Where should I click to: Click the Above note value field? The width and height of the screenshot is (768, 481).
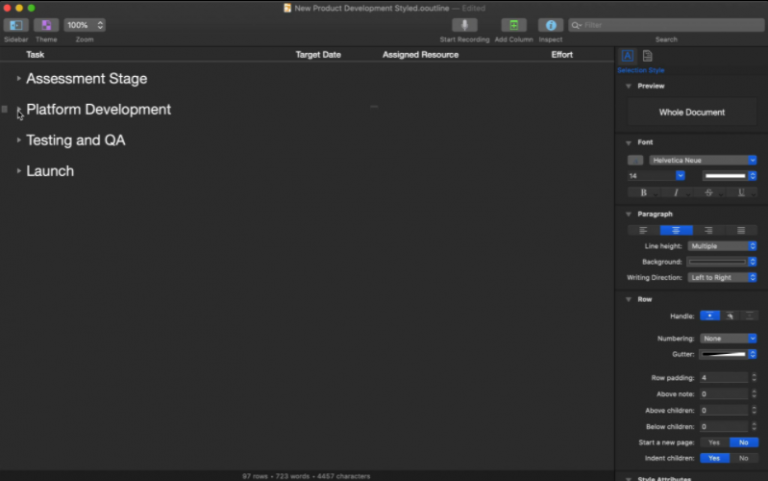724,394
